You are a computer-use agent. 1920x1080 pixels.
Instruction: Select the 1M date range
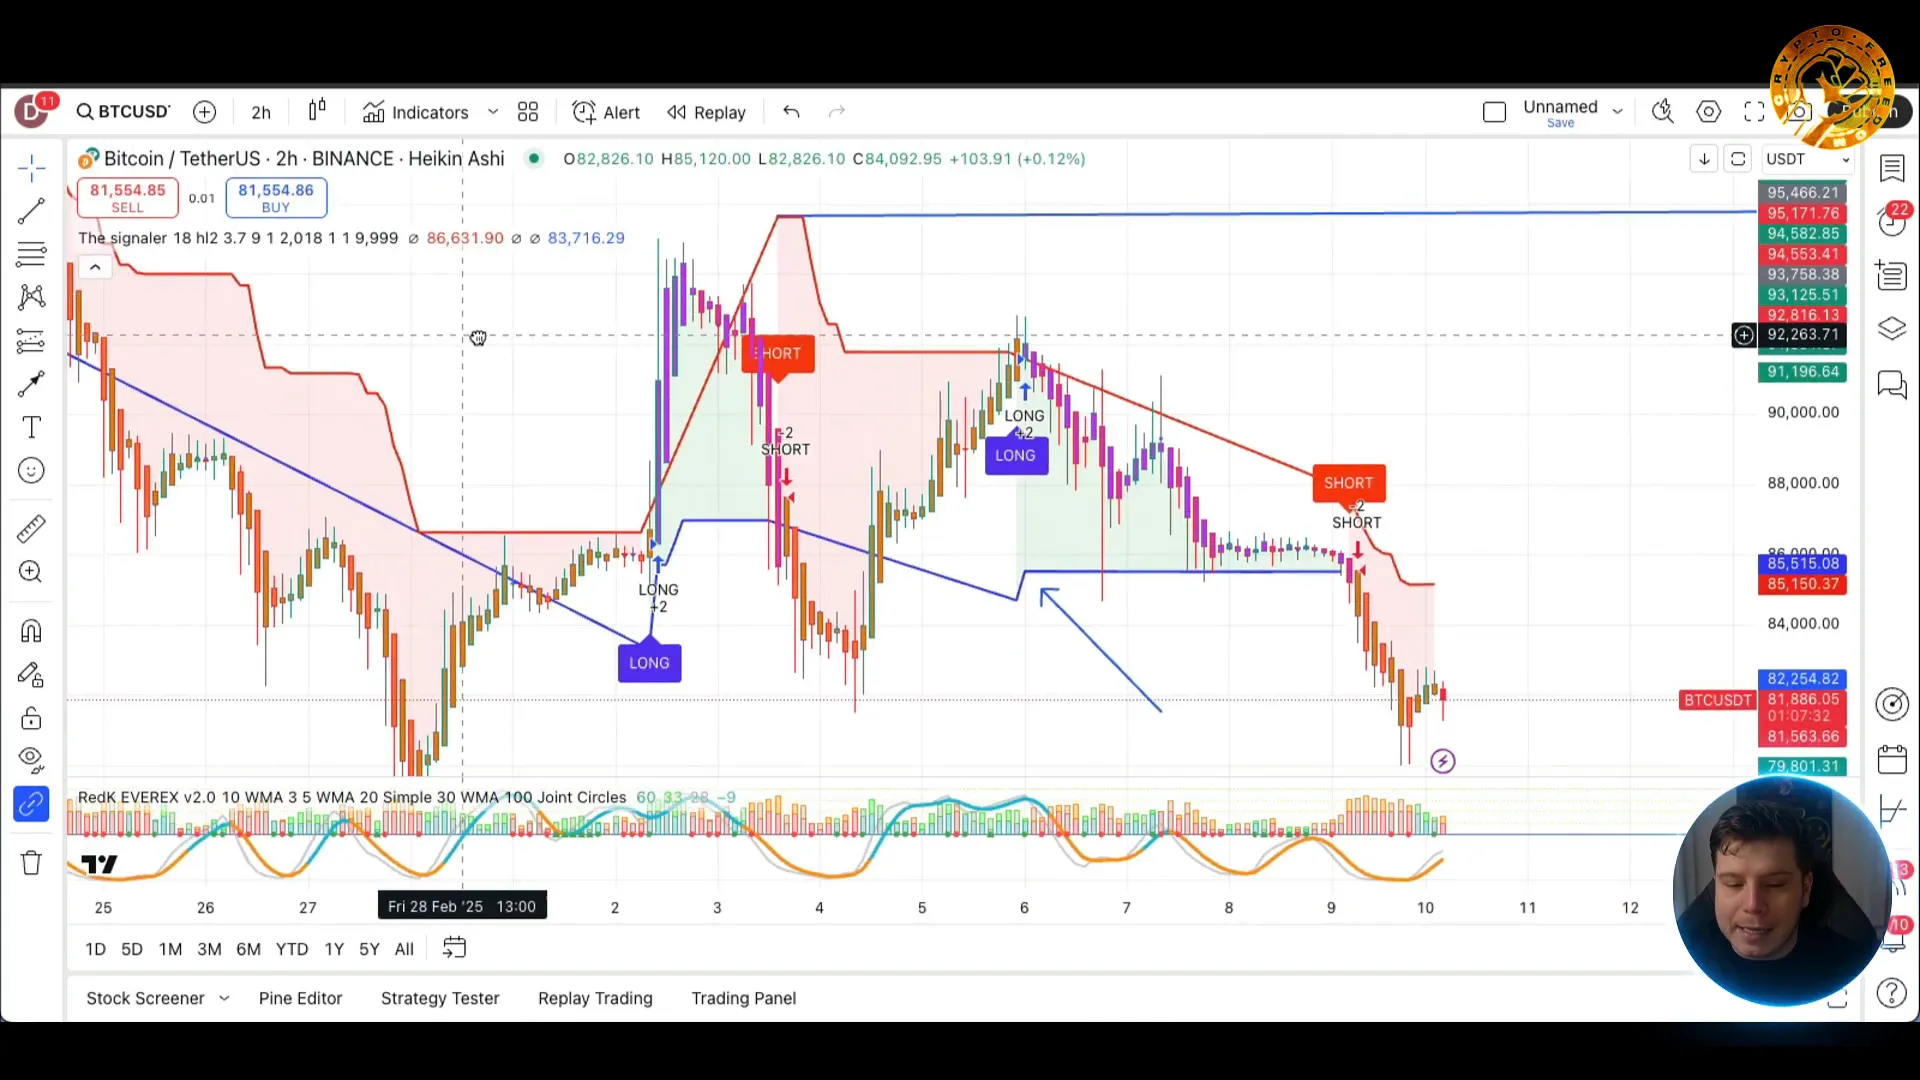171,949
